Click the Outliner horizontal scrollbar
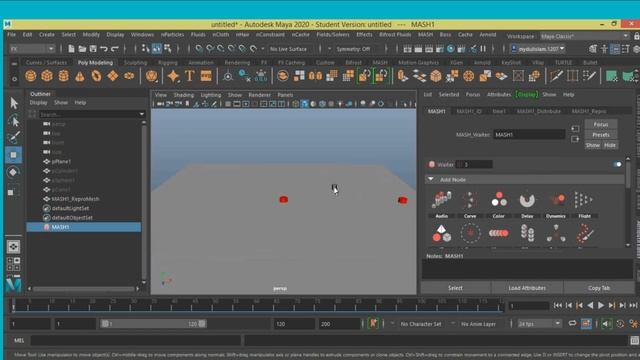Screen dimensions: 640x360 pos(83,289)
